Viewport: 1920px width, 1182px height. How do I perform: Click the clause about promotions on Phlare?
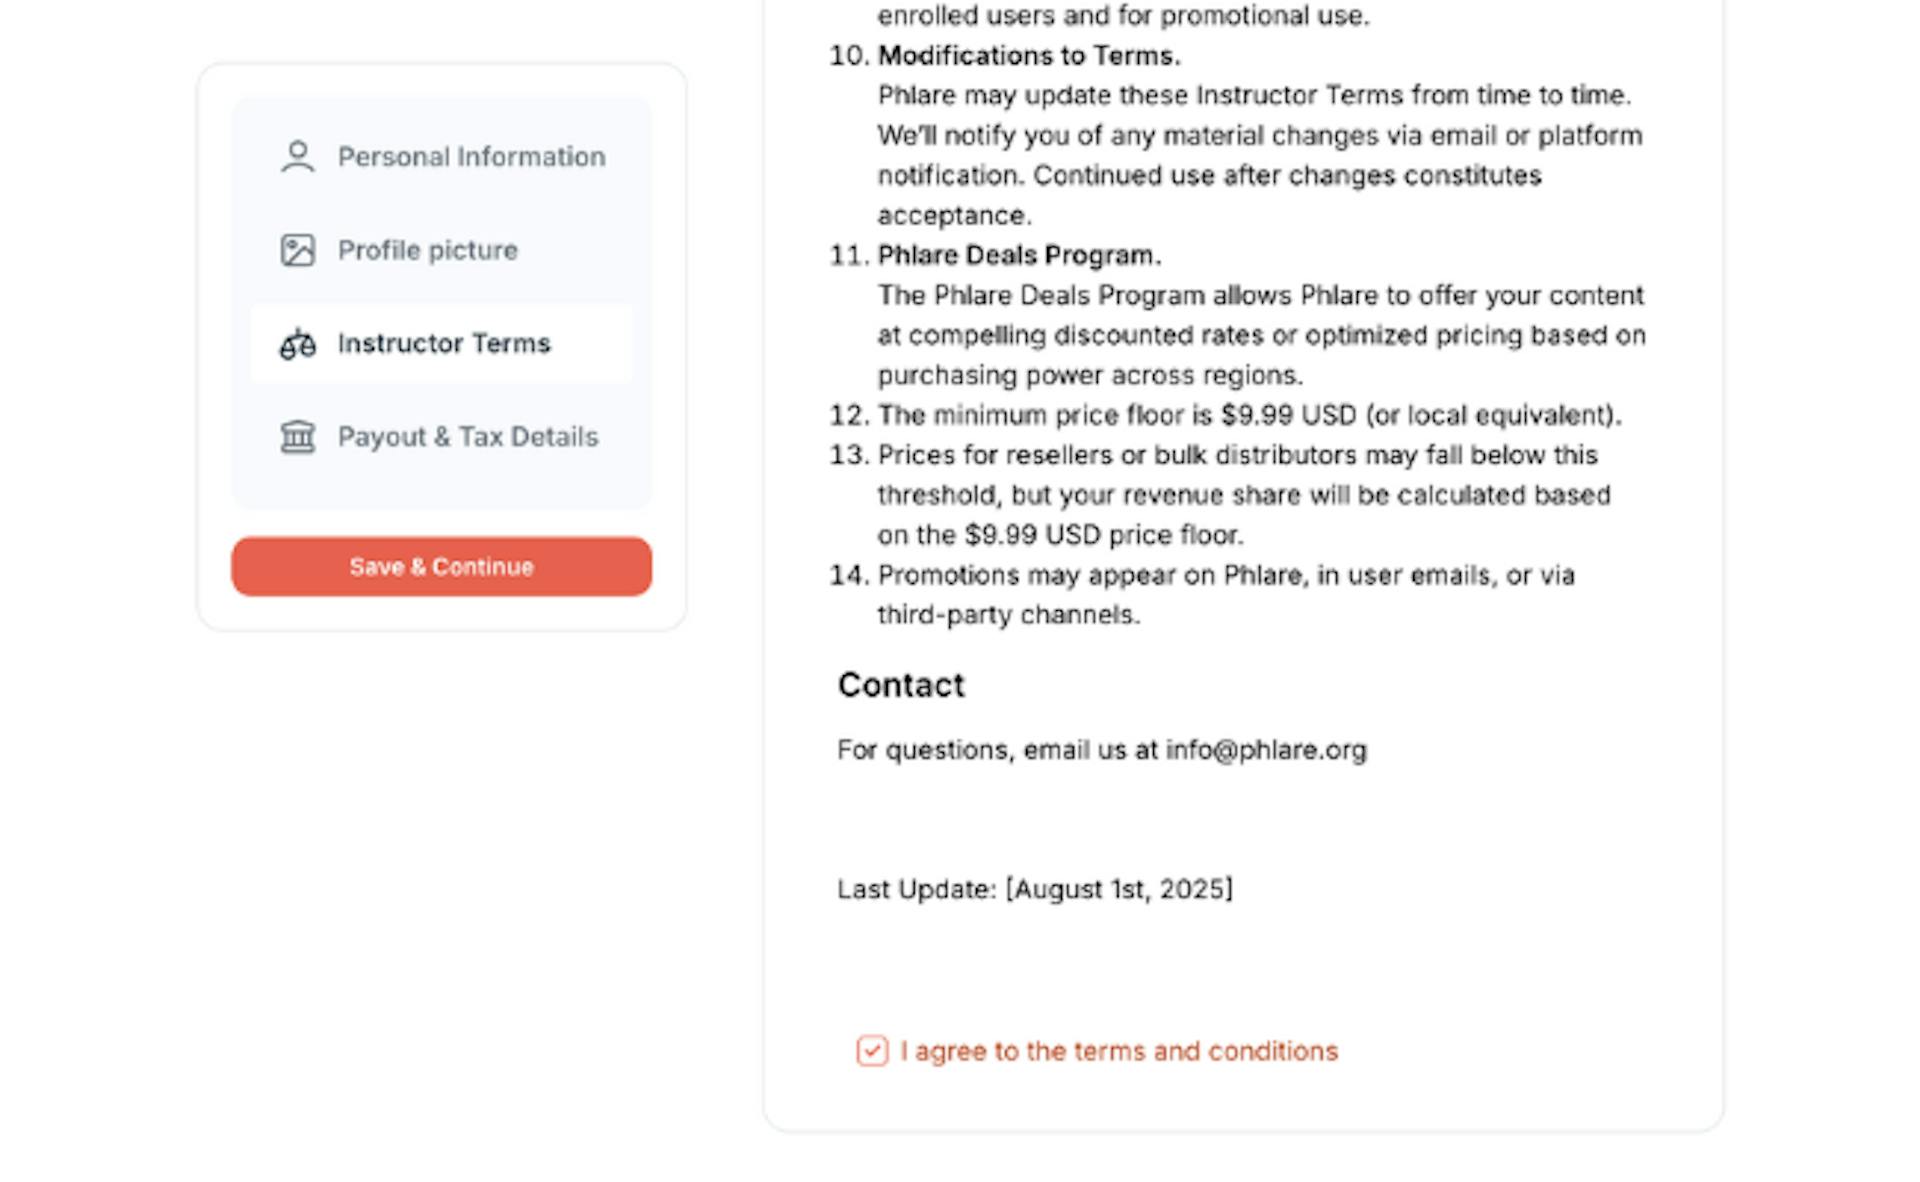pyautogui.click(x=1226, y=575)
